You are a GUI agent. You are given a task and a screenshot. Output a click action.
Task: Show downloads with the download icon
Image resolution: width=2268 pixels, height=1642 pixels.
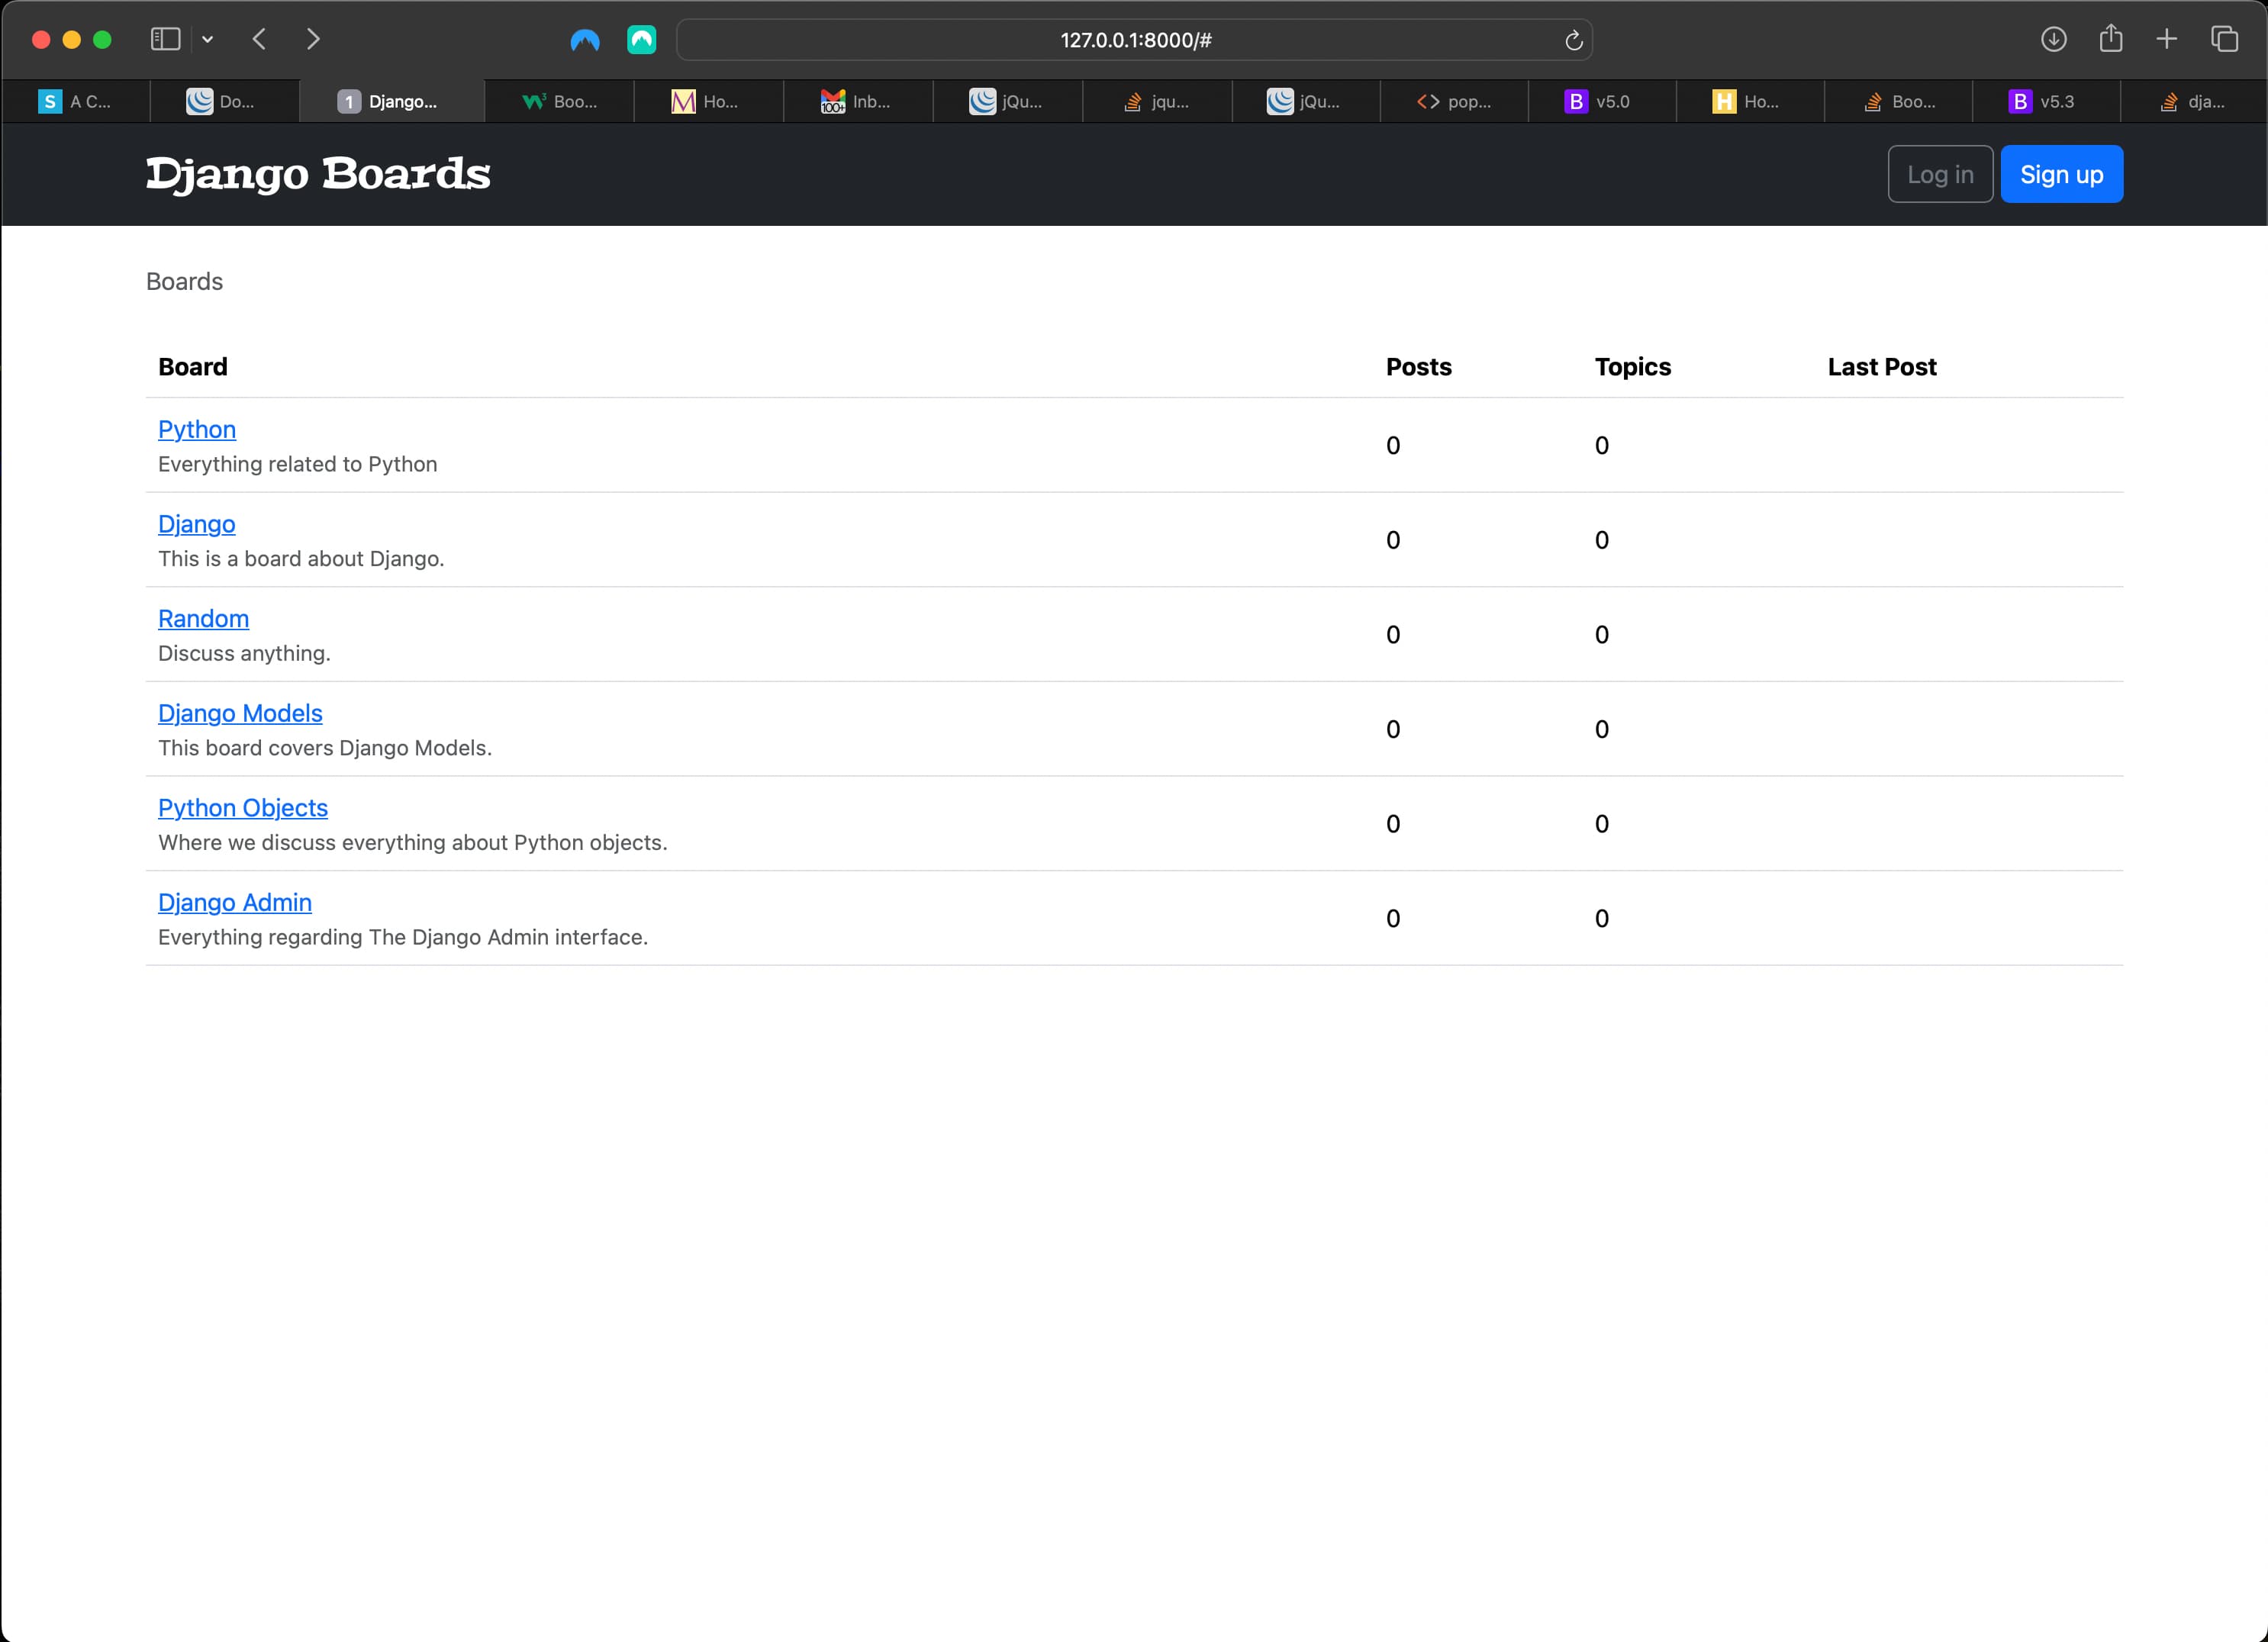pos(2053,39)
